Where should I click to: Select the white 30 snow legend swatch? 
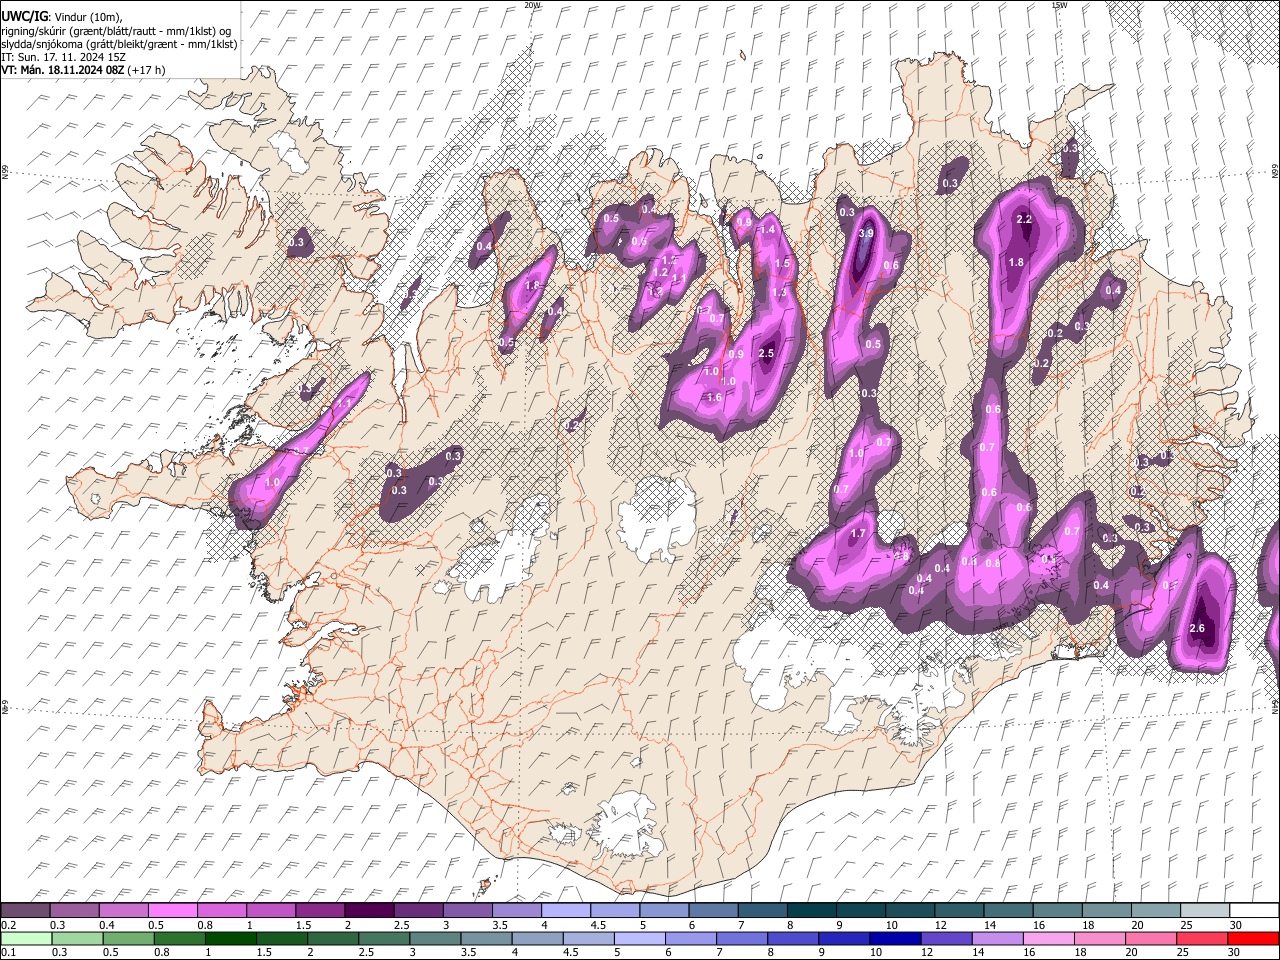[x=1254, y=911]
